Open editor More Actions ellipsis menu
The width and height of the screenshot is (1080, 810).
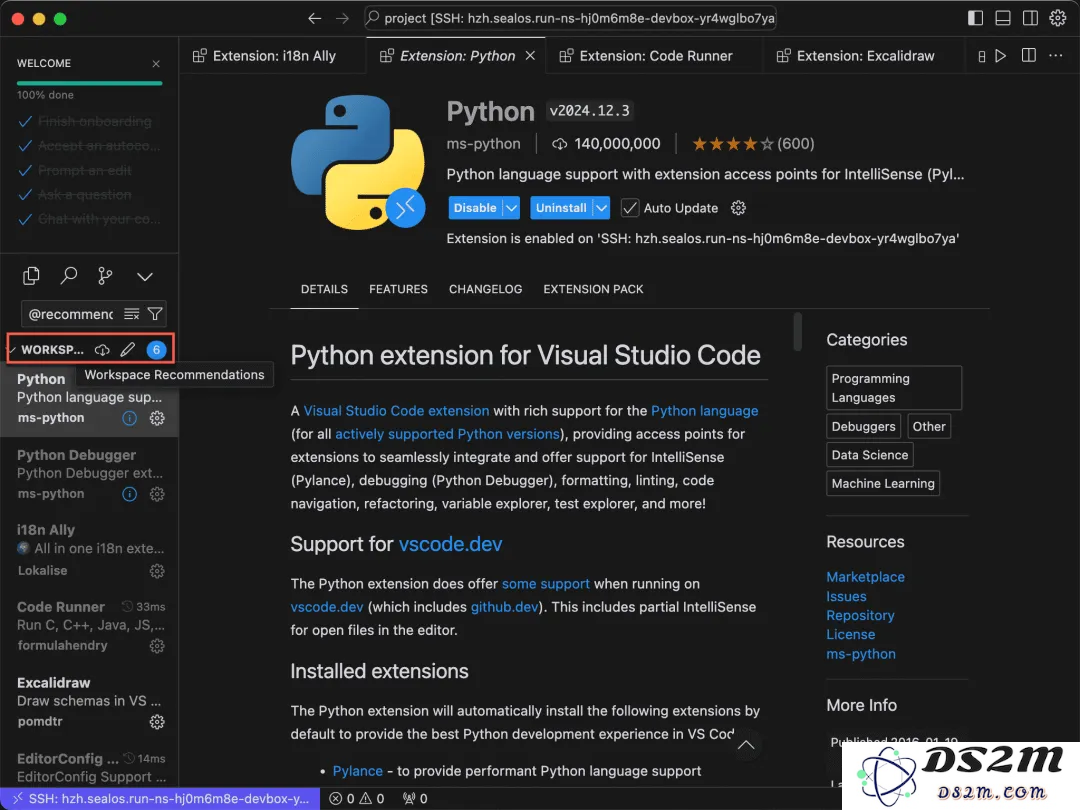[1056, 55]
